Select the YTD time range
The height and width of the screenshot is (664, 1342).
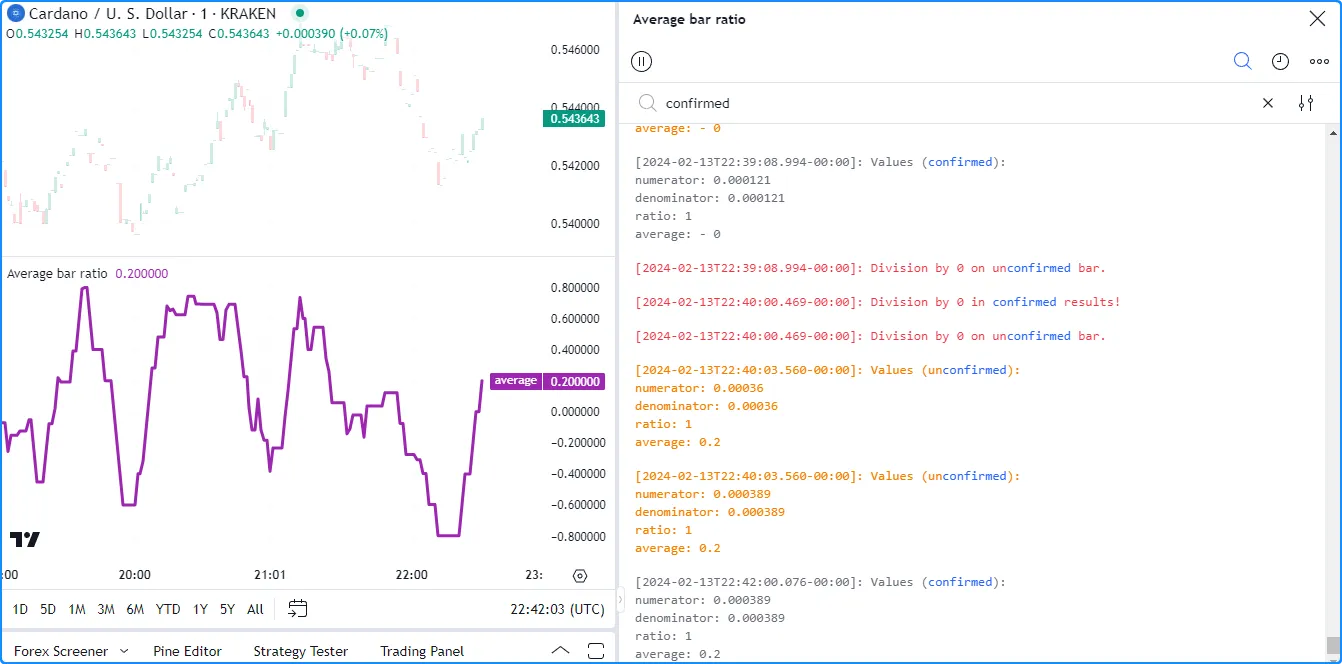coord(168,609)
